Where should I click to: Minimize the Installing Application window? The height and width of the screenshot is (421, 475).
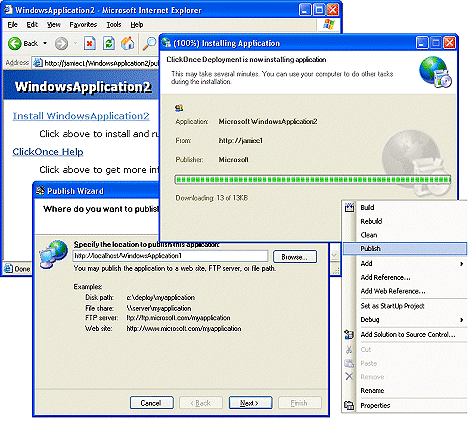[x=422, y=43]
